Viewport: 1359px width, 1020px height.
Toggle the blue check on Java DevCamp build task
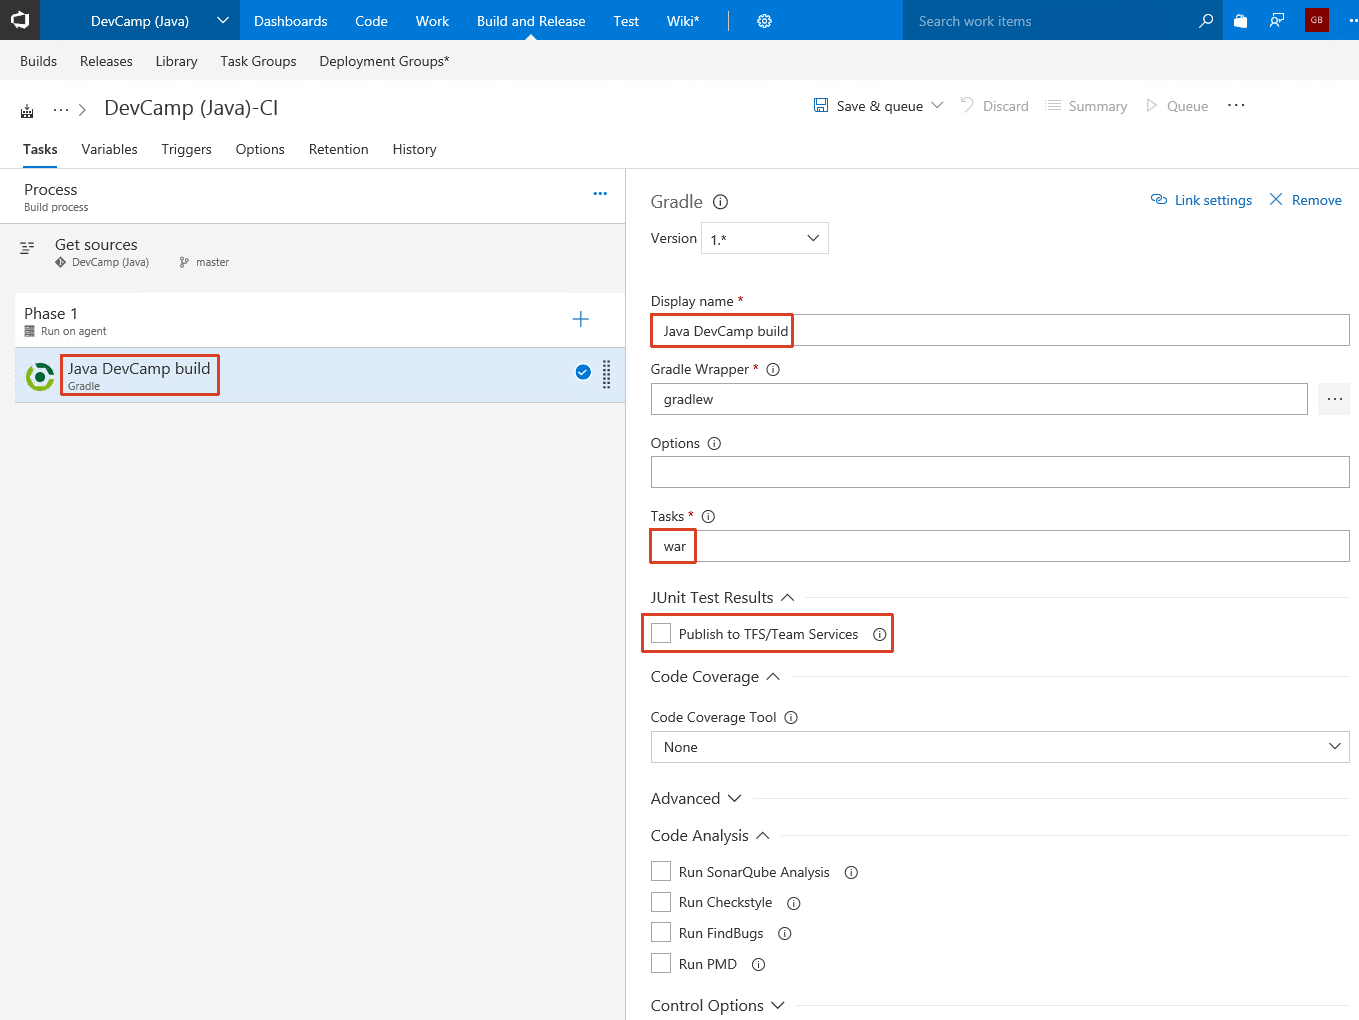tap(583, 372)
